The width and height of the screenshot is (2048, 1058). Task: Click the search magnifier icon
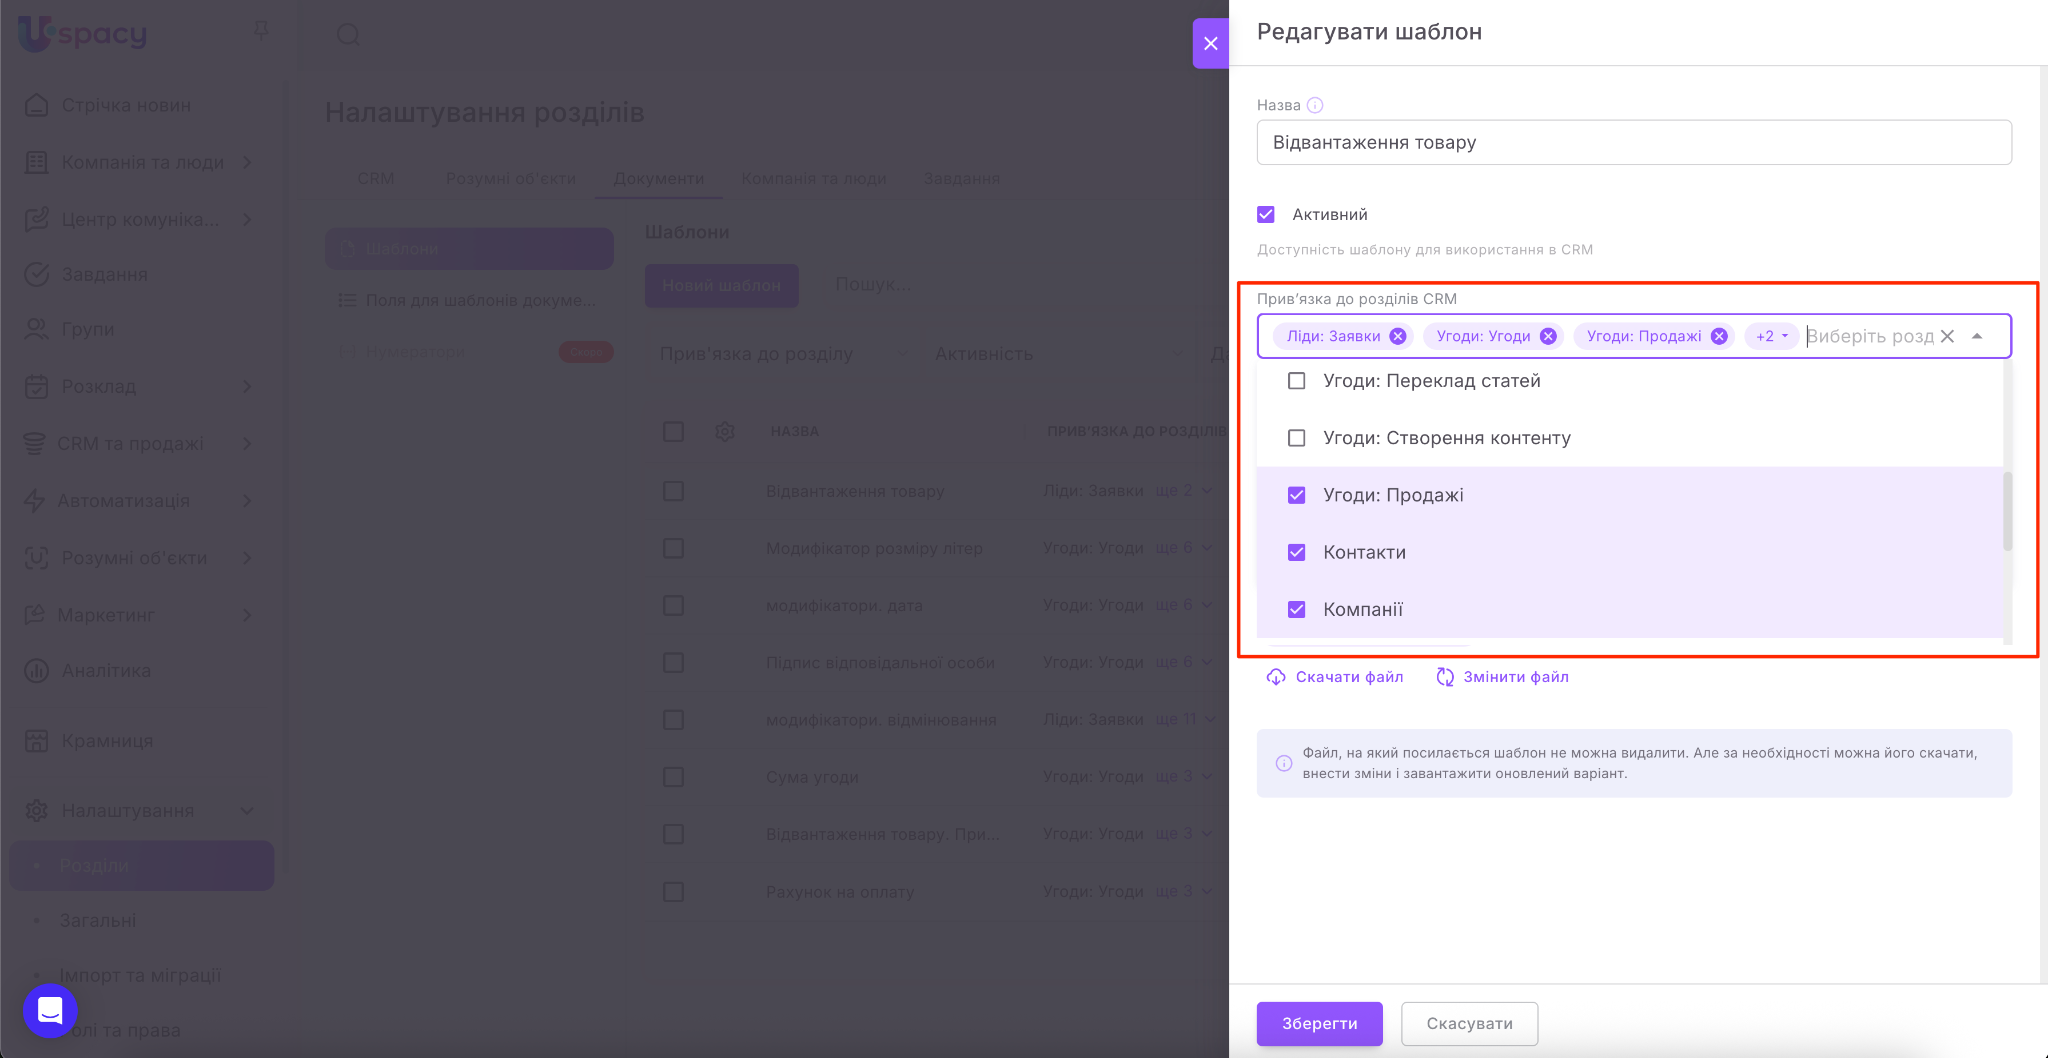coord(348,35)
